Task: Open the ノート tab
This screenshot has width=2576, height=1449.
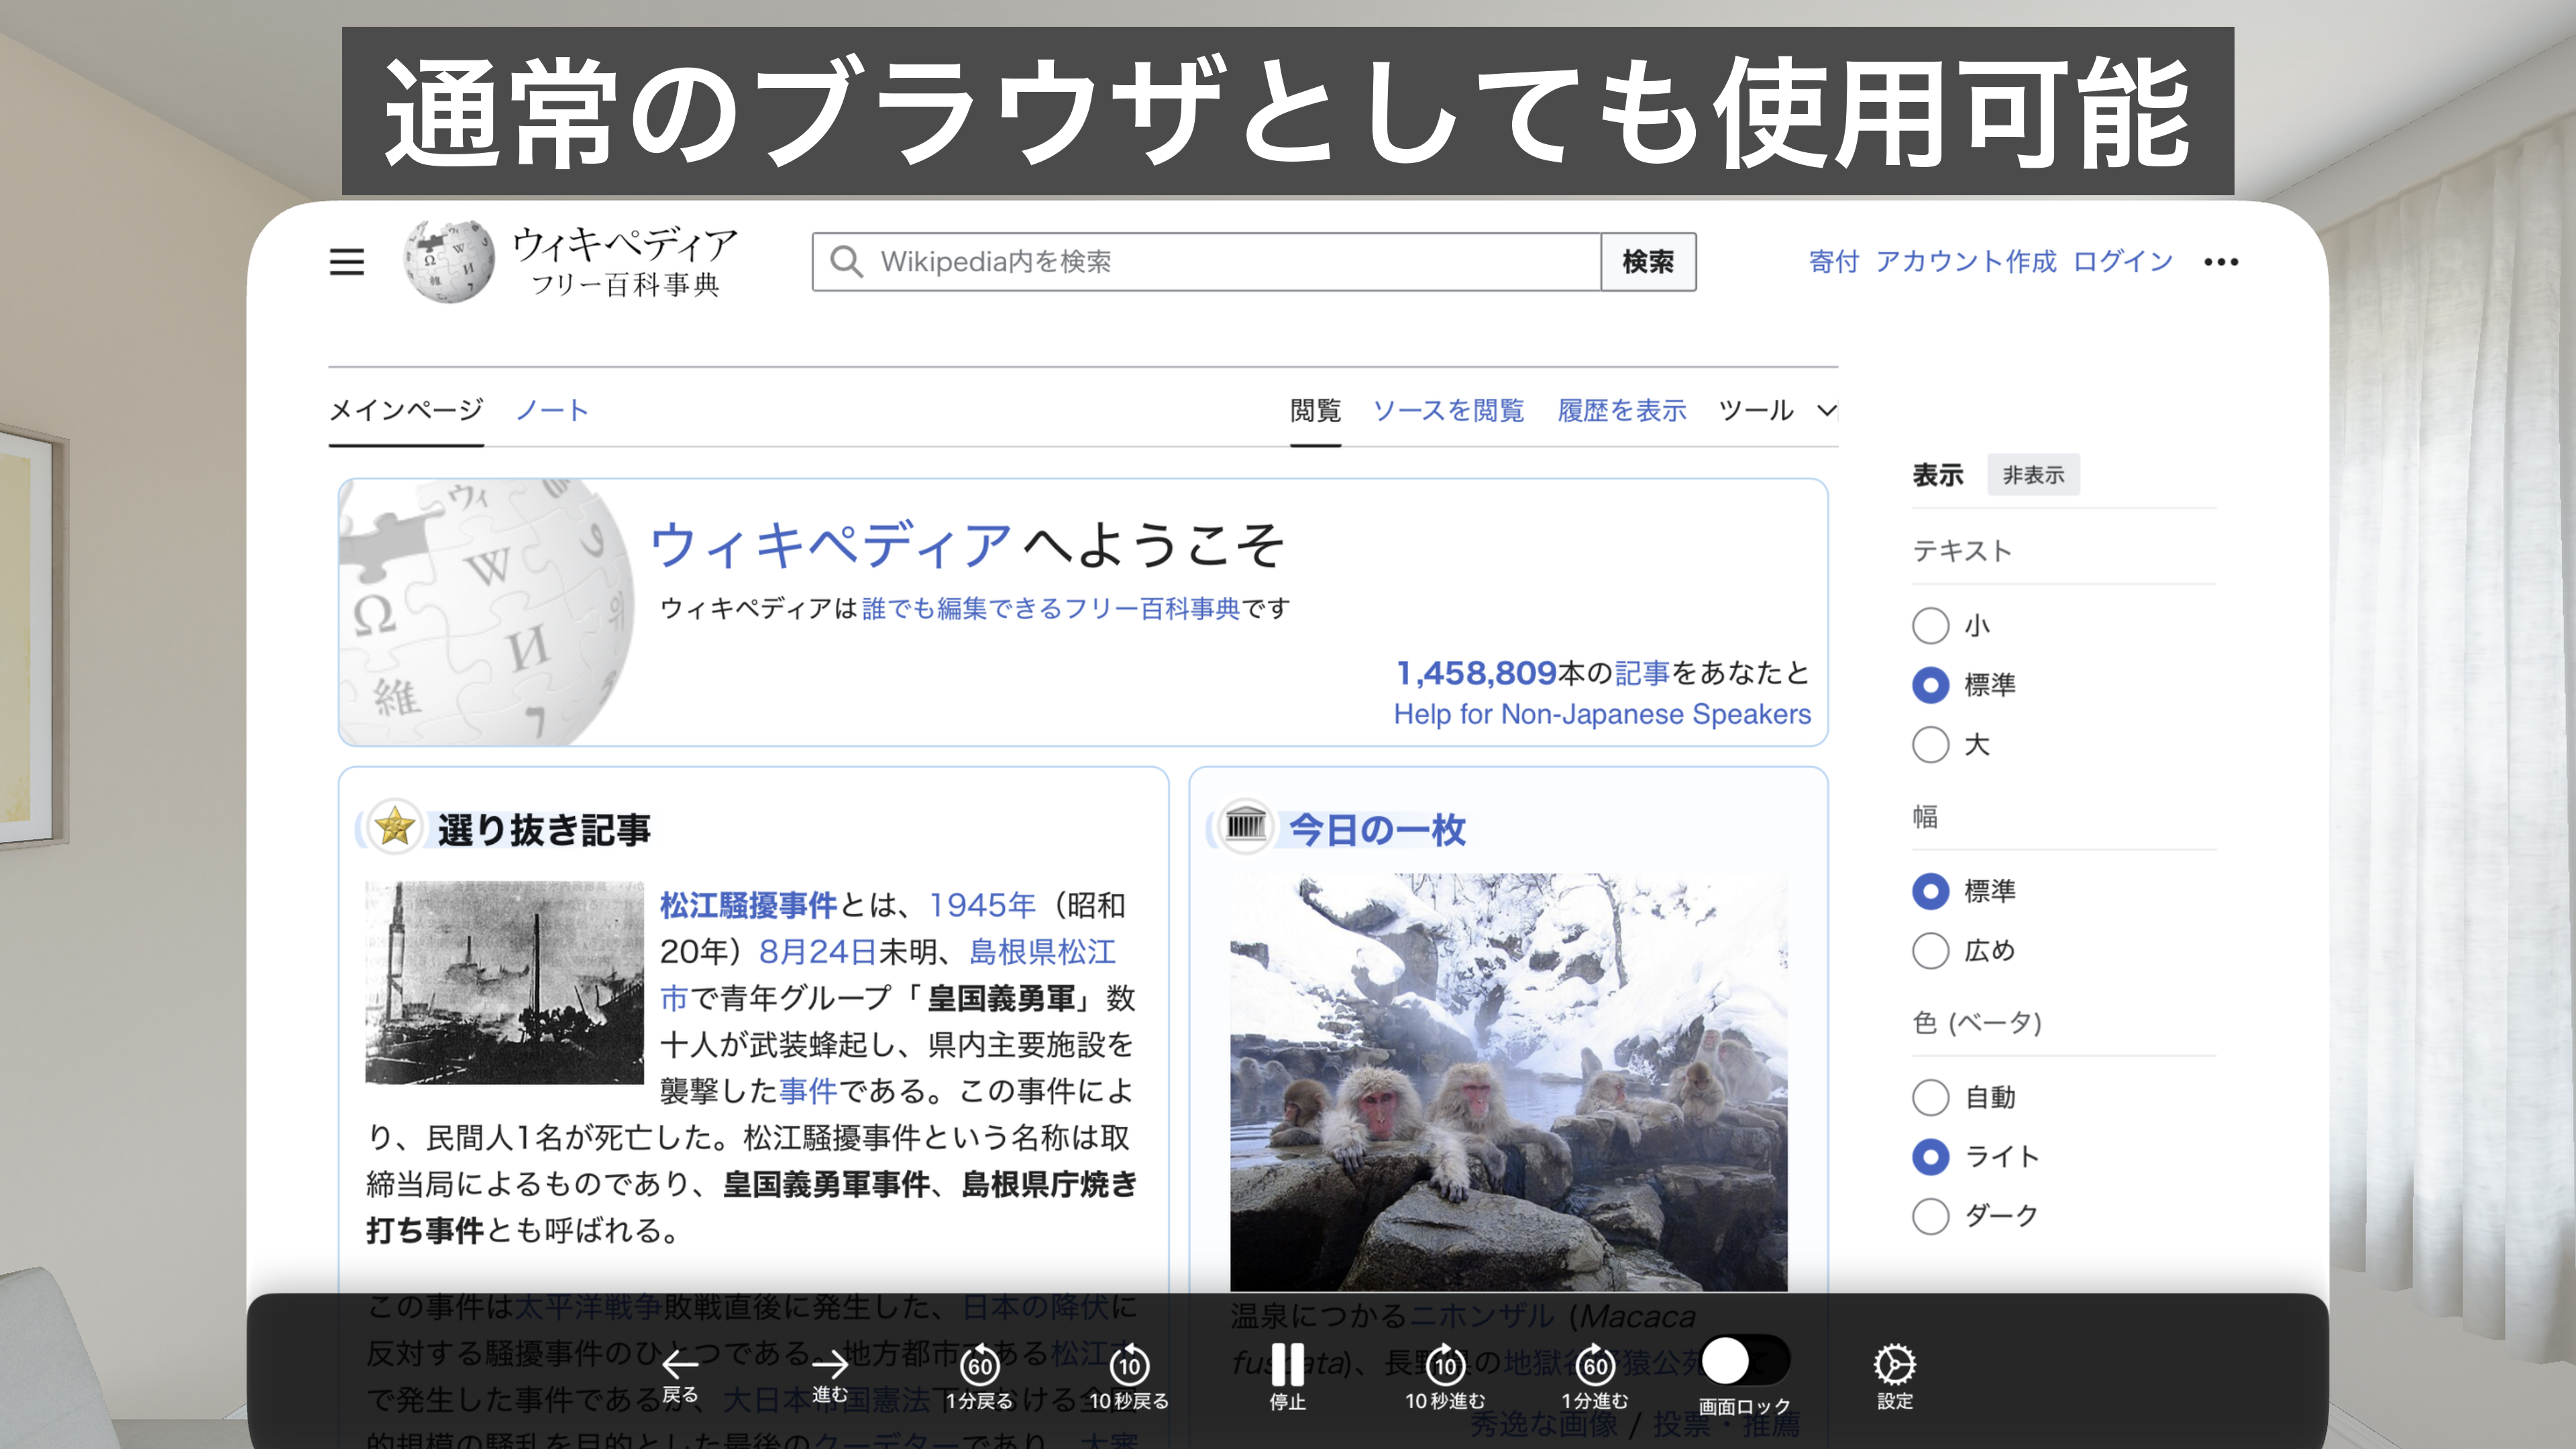Action: tap(552, 410)
